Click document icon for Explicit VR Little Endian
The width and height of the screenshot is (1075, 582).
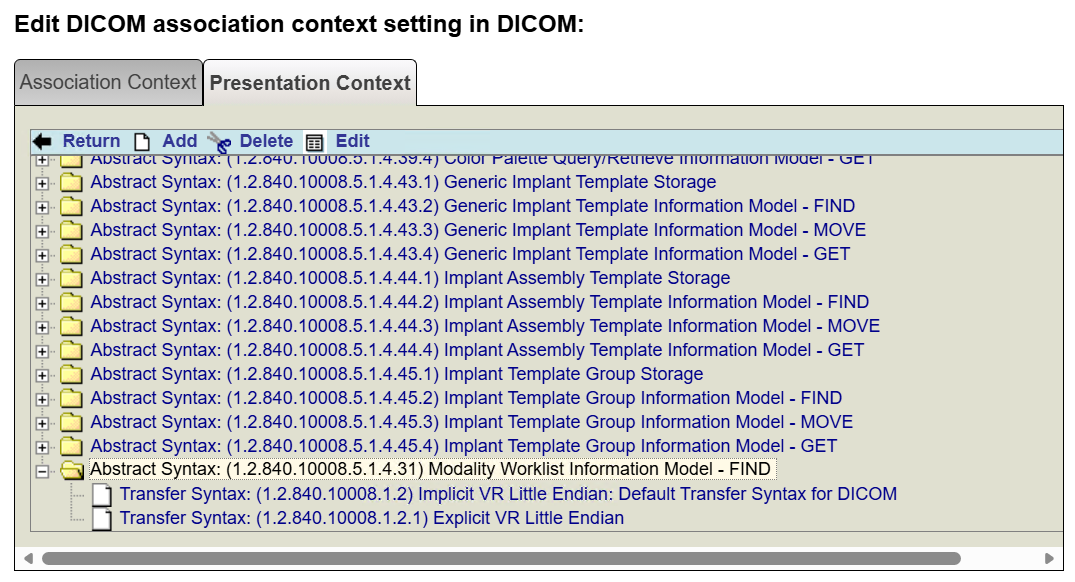pos(101,518)
